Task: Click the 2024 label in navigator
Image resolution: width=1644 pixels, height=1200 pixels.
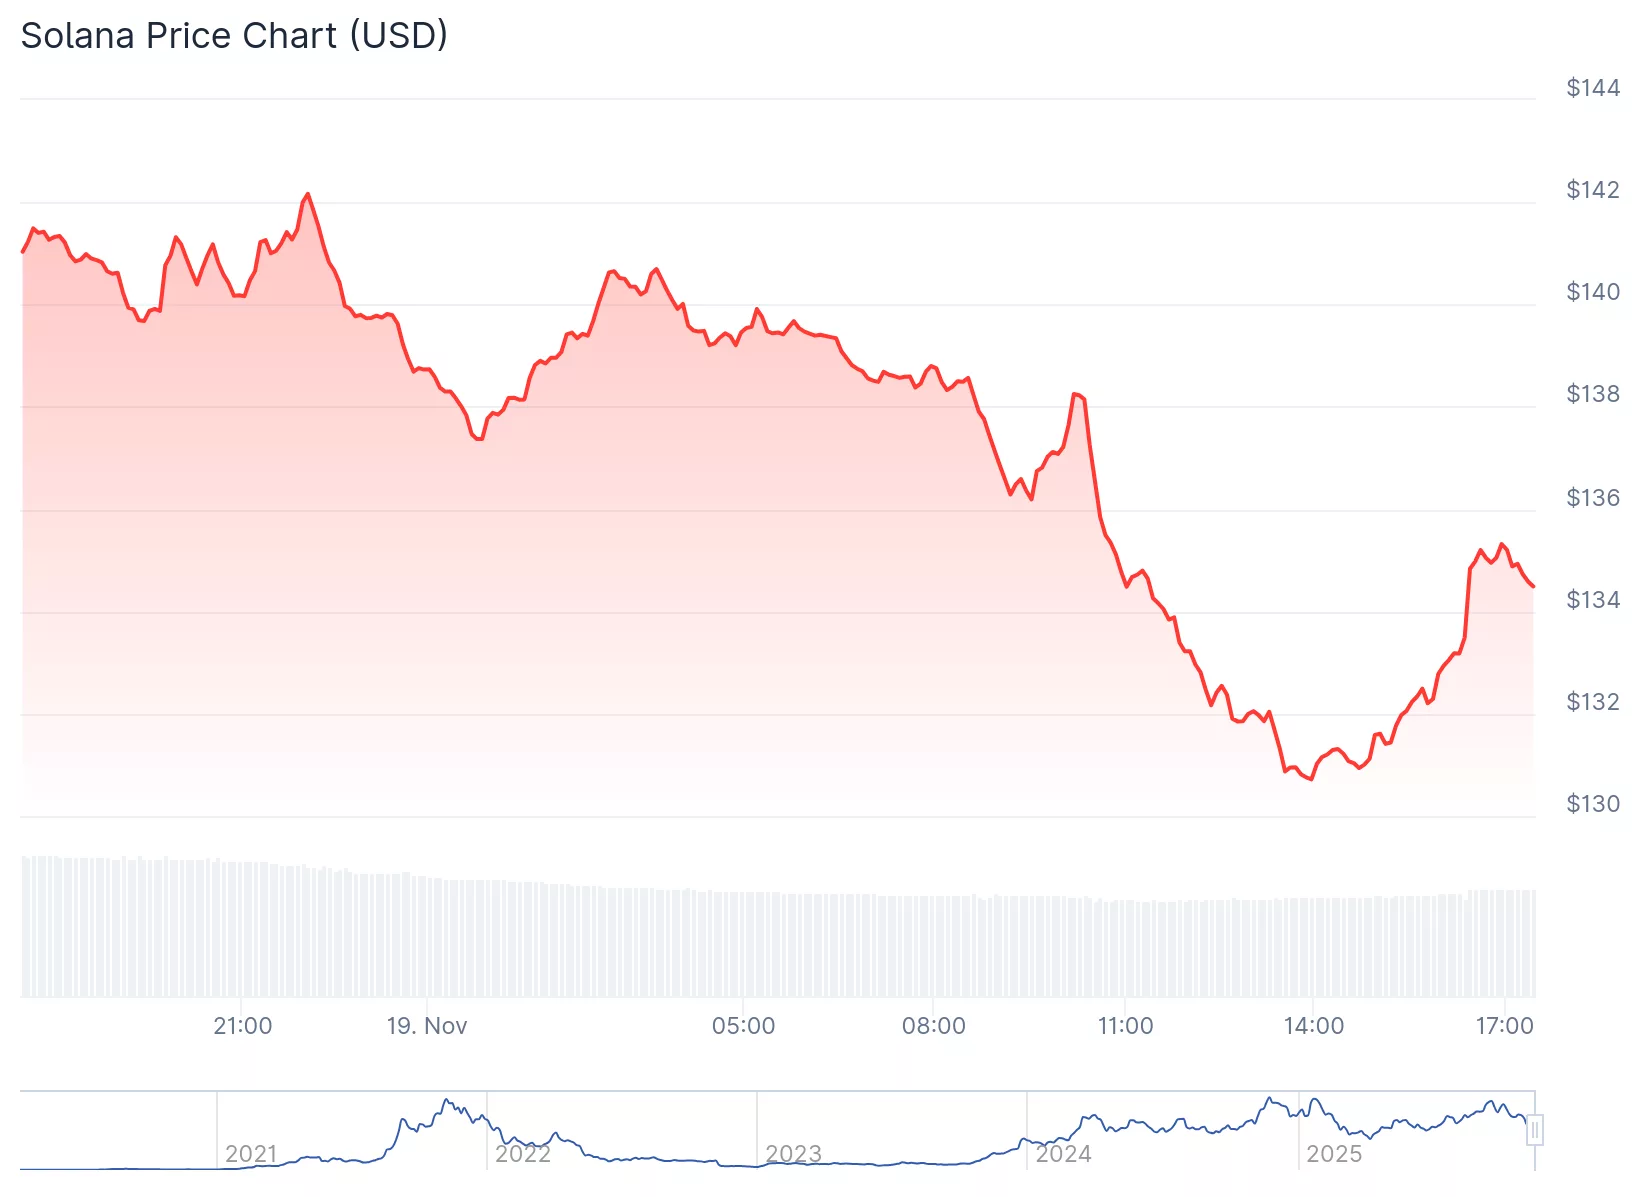Action: (1063, 1154)
